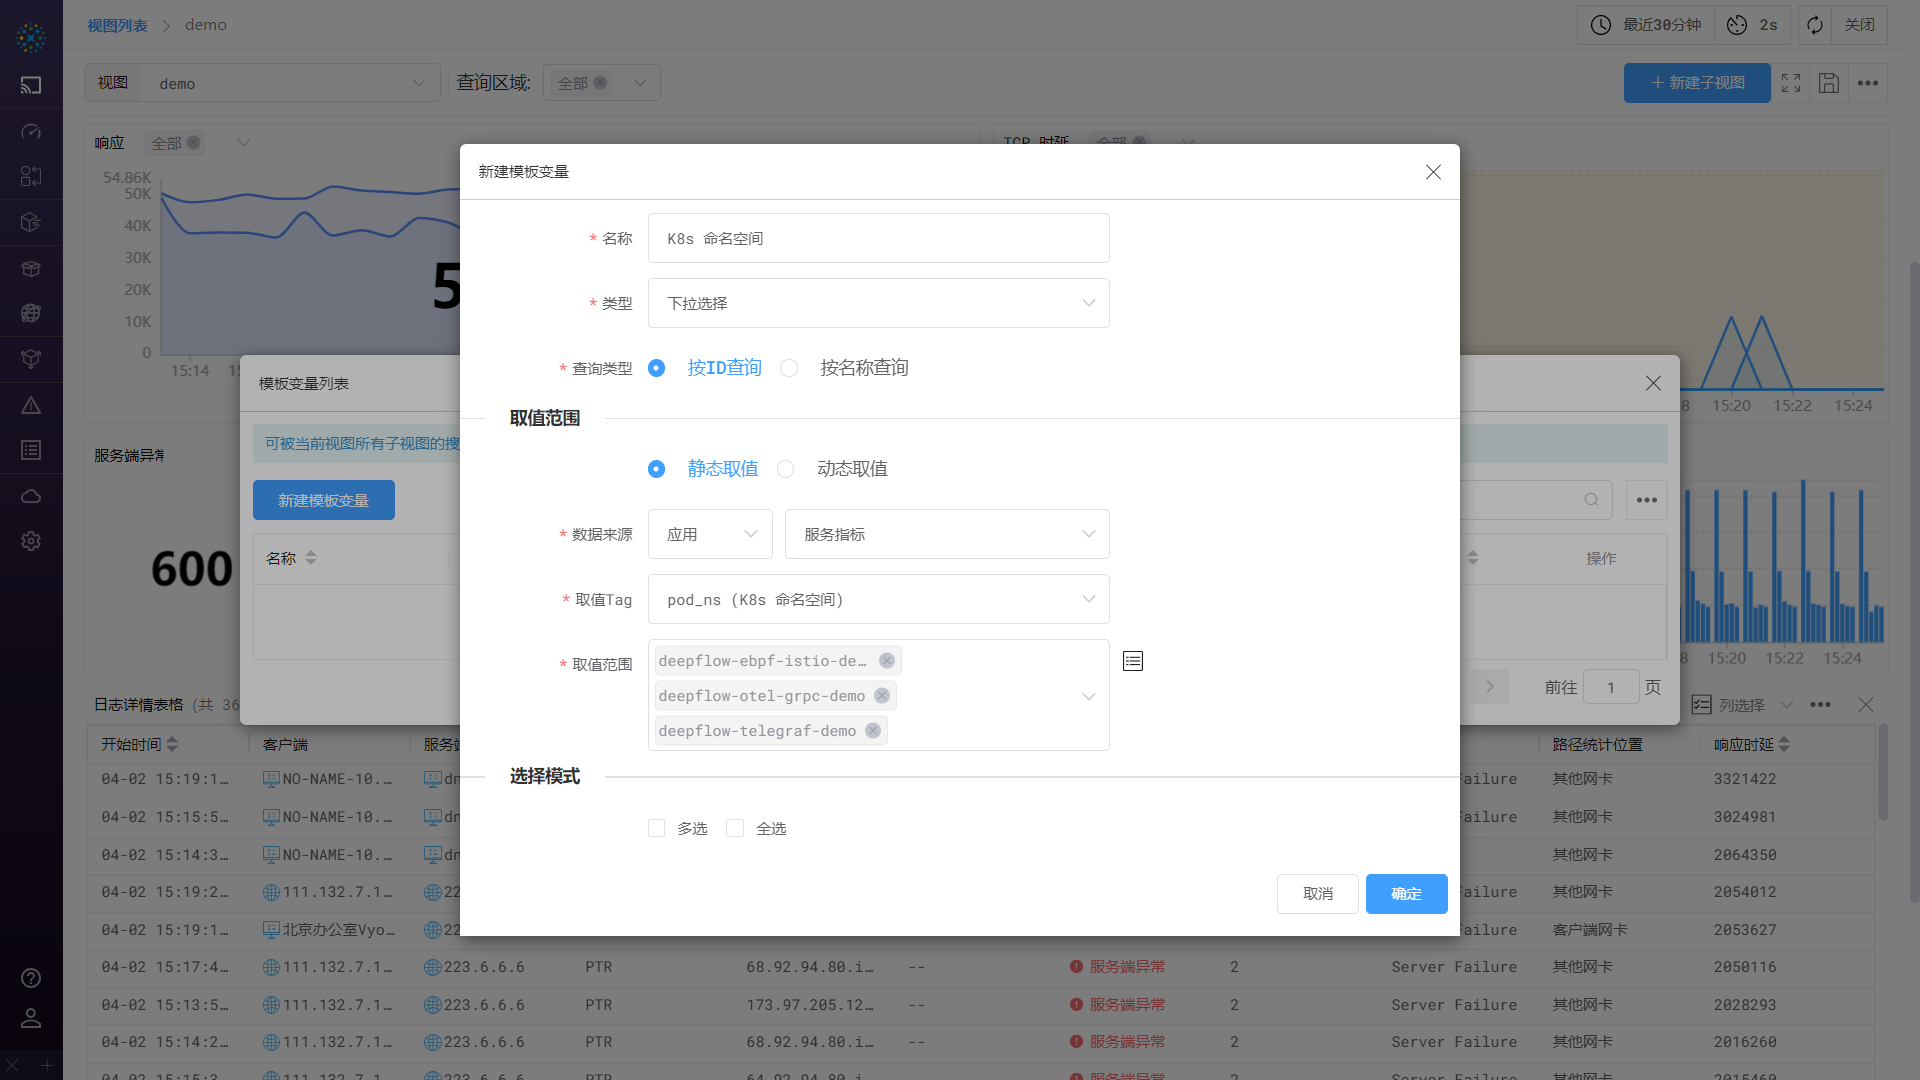This screenshot has width=1920, height=1080.
Task: Click the cloud icon in the sidebar
Action: (x=31, y=496)
